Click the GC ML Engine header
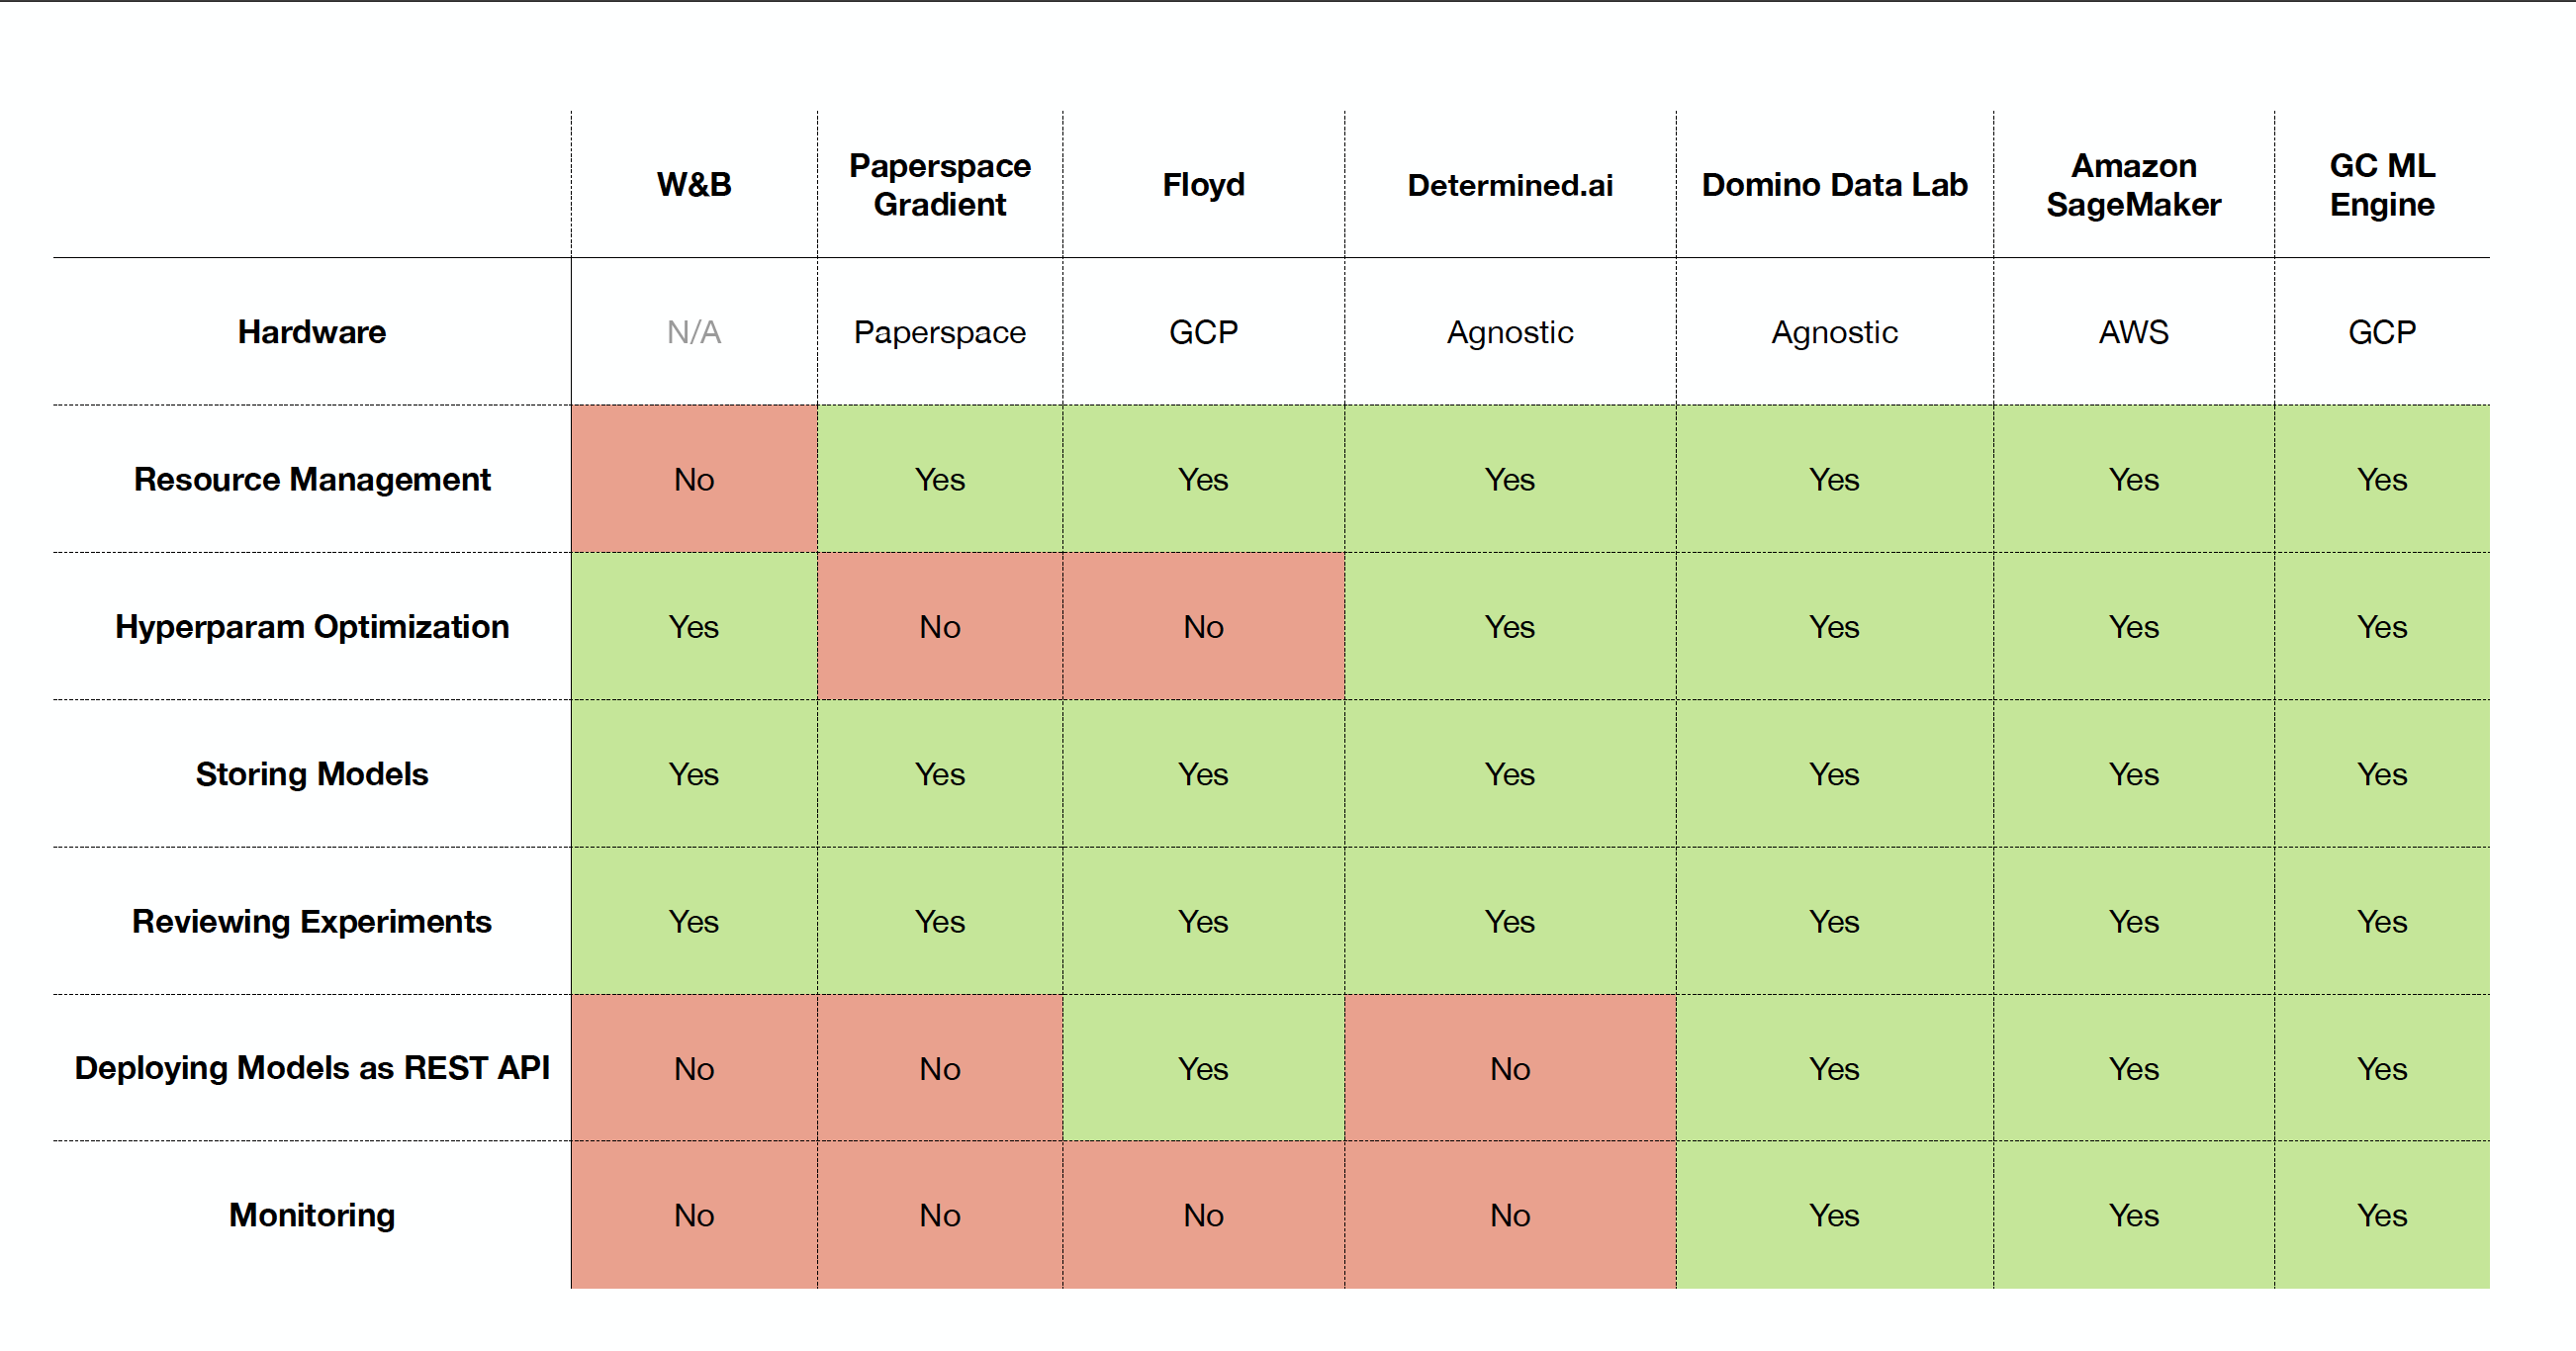2576x1351 pixels. [2381, 185]
